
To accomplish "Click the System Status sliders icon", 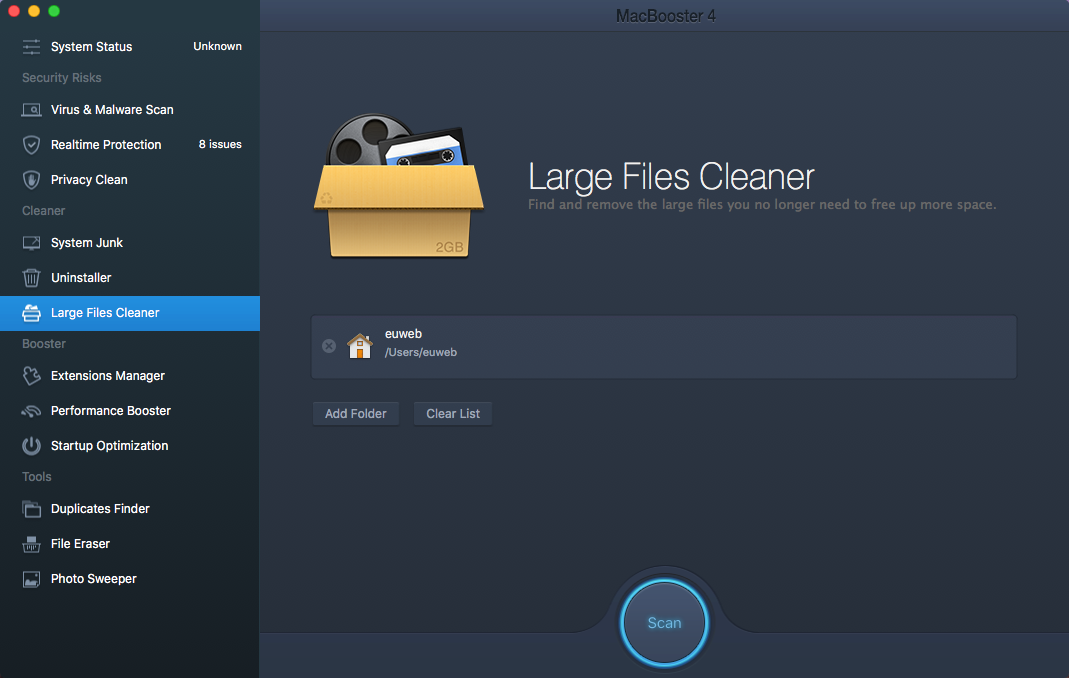I will pyautogui.click(x=31, y=46).
